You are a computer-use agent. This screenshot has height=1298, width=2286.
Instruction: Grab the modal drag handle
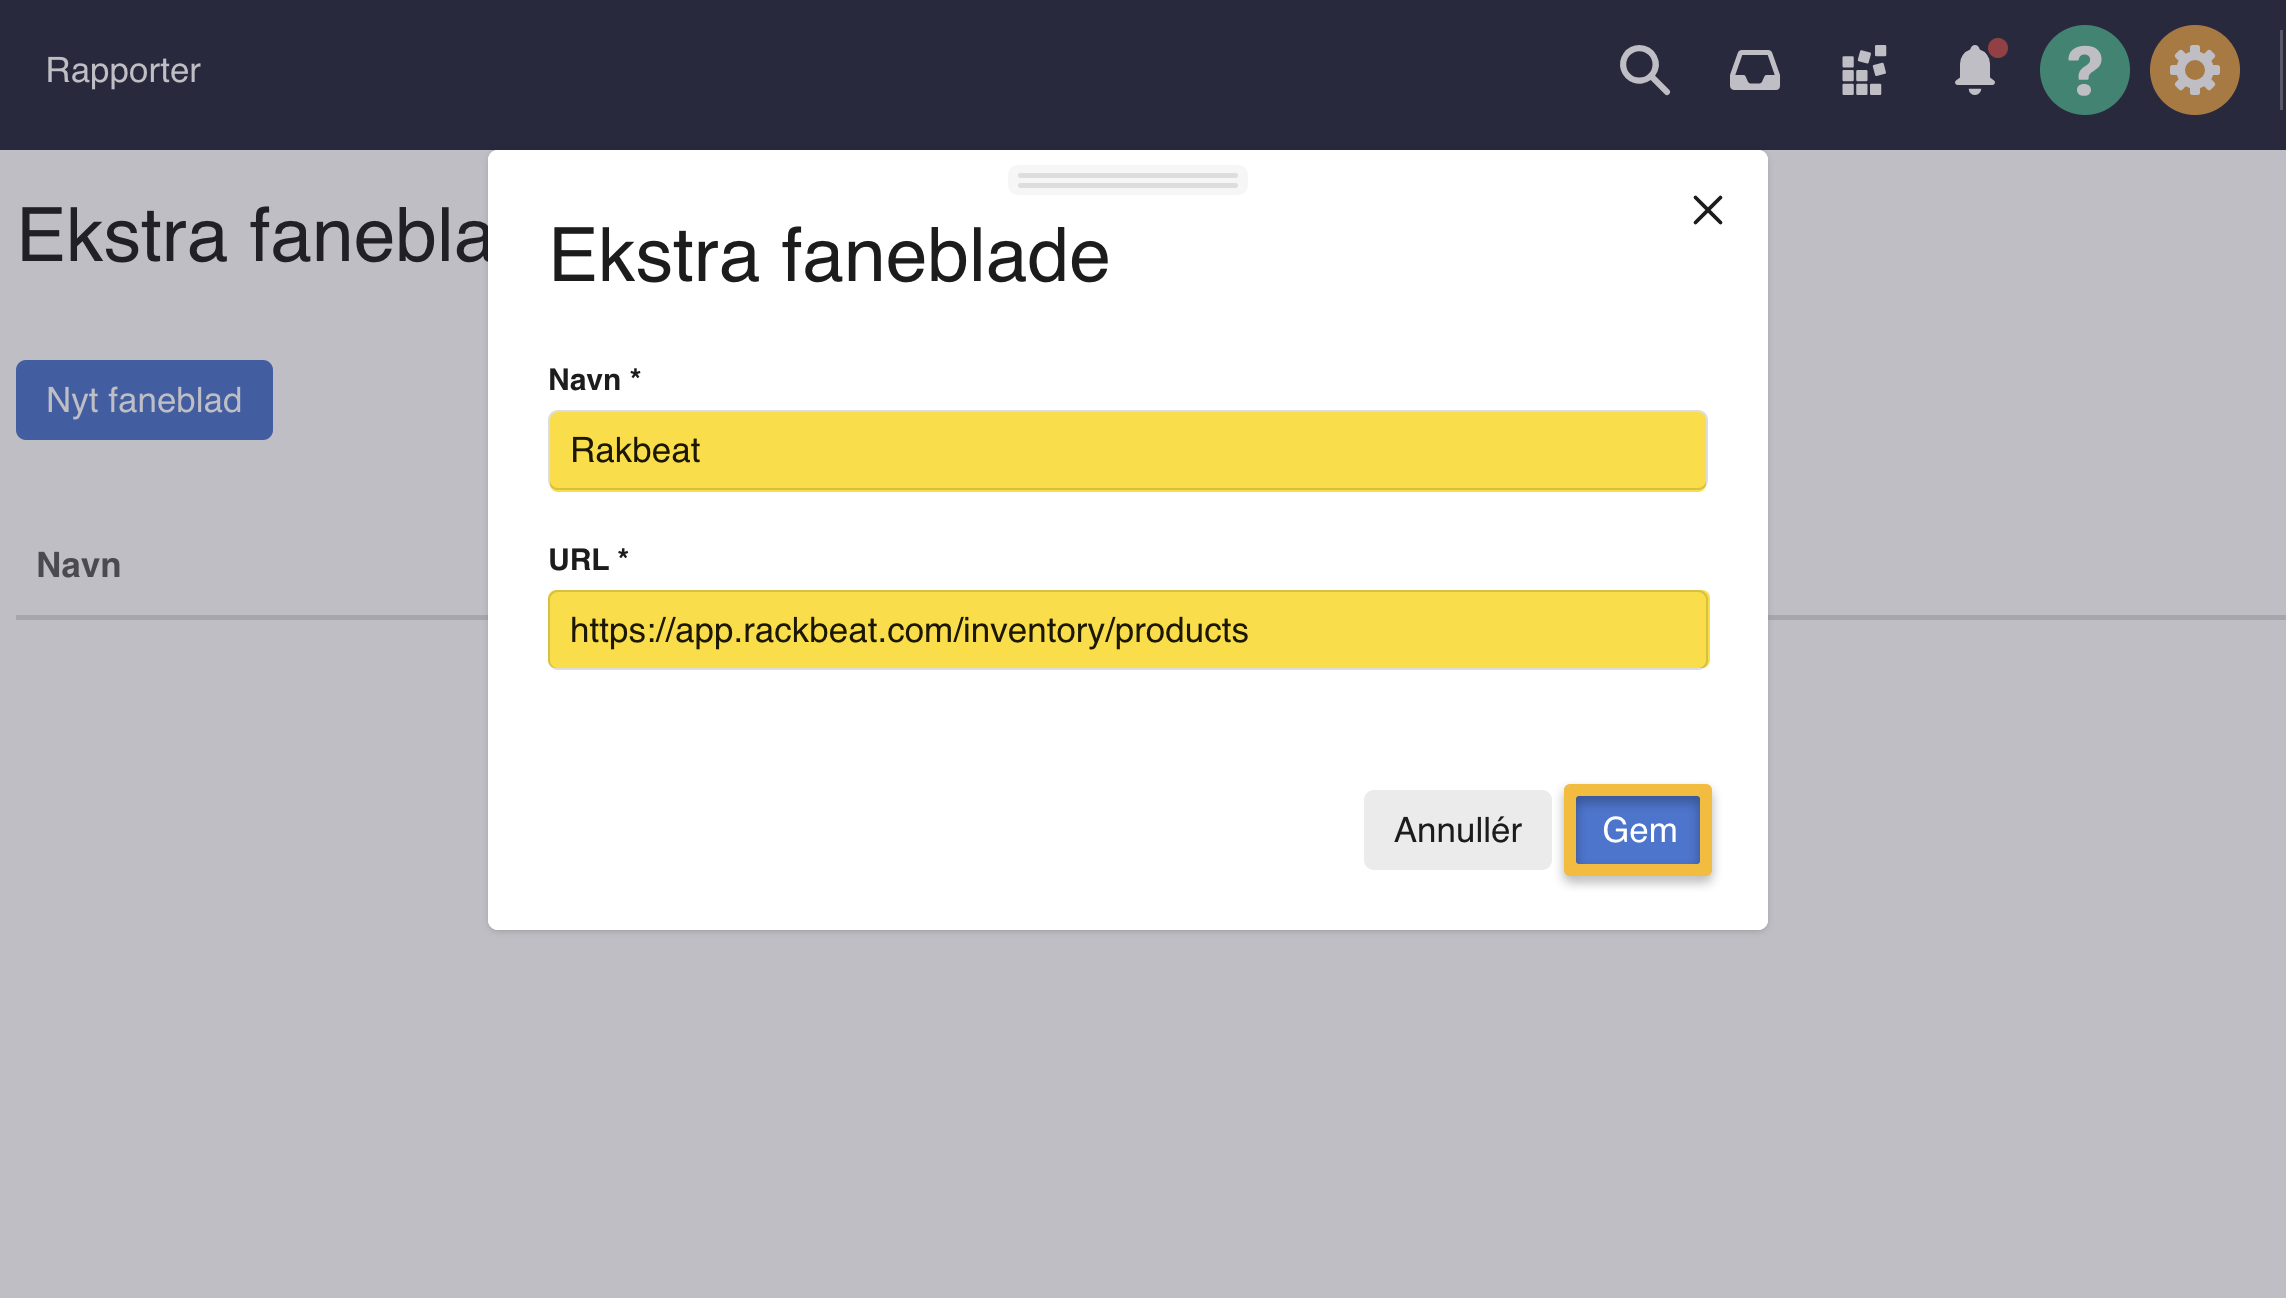(x=1126, y=180)
